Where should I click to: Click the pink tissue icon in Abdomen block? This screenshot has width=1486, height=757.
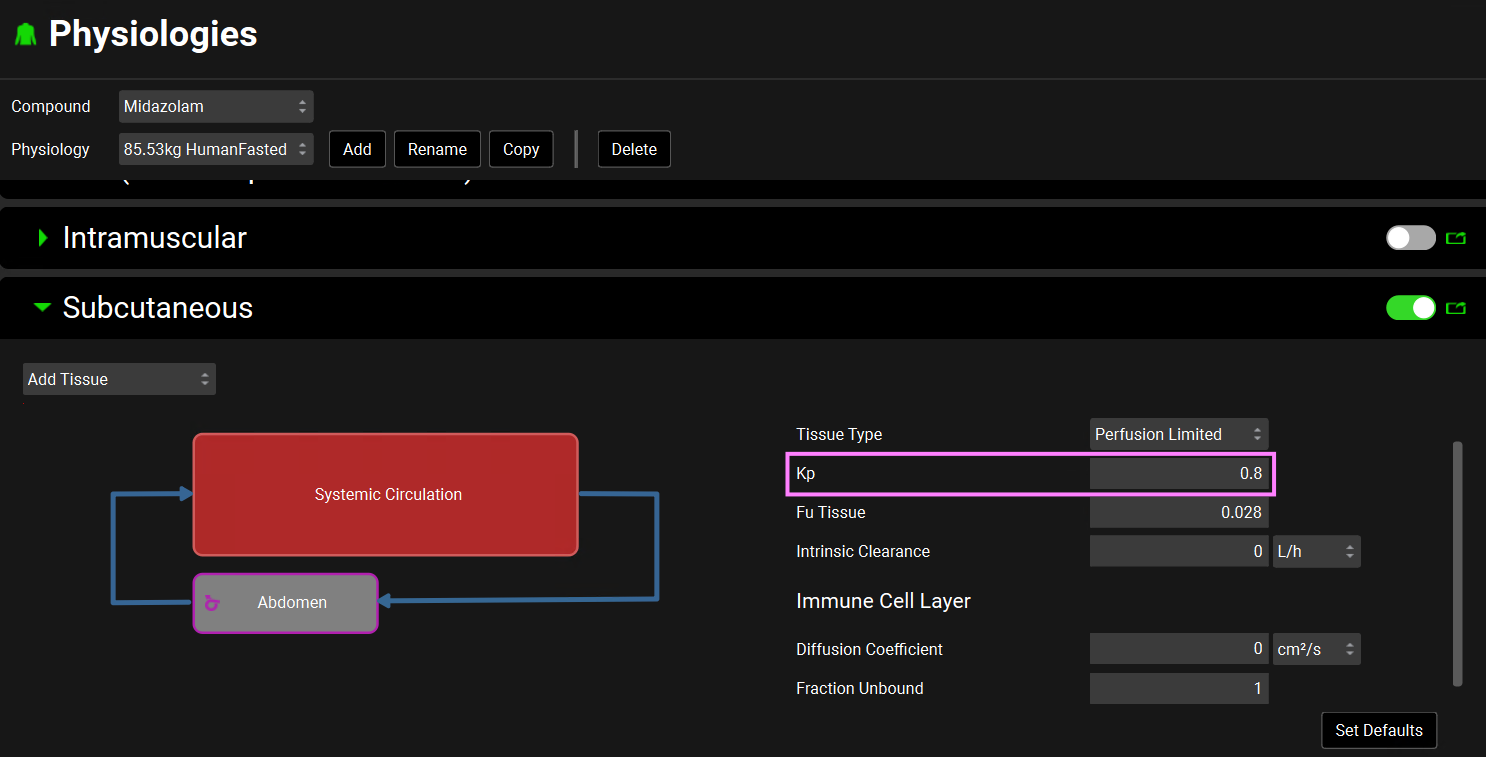pyautogui.click(x=211, y=603)
